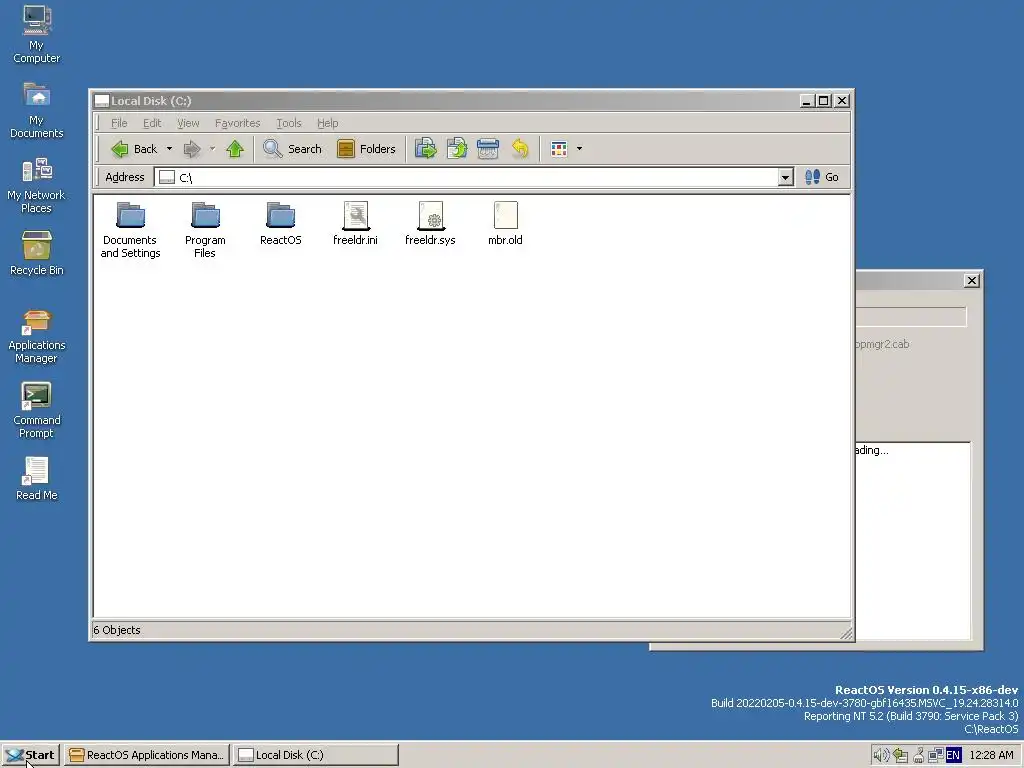Expand the Address bar dropdown
The height and width of the screenshot is (768, 1024).
tap(786, 177)
